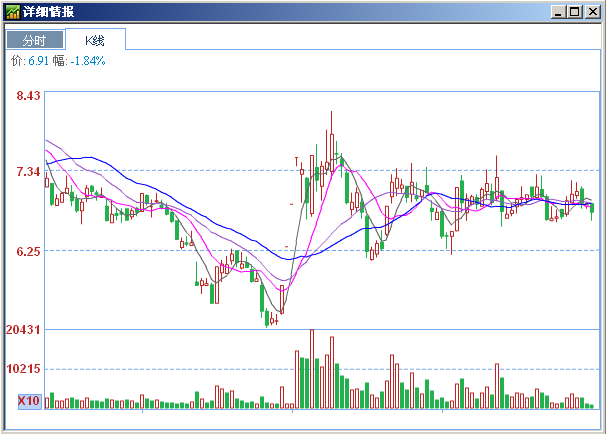Click the tallest red volume bar
Screen dimensions: 606x434
tap(312, 369)
